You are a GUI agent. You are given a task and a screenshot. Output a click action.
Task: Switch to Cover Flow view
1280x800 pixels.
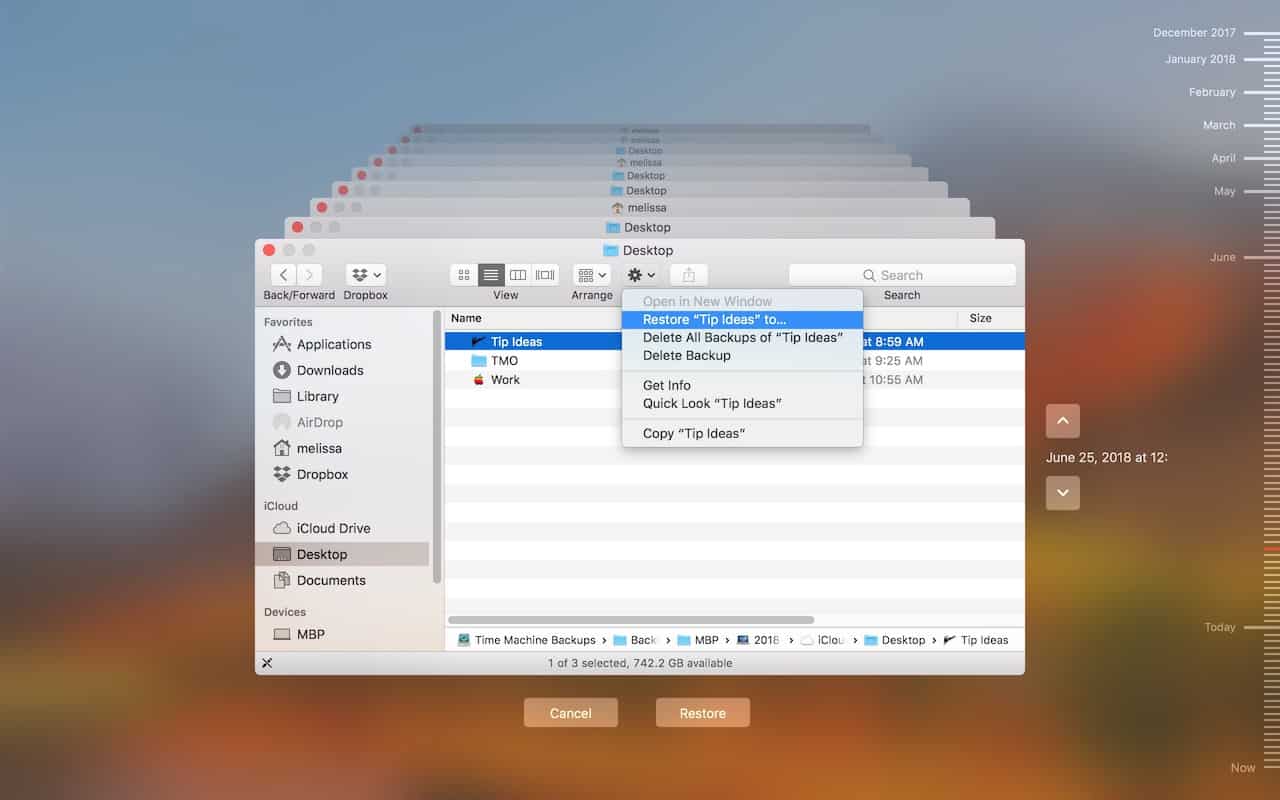[545, 275]
